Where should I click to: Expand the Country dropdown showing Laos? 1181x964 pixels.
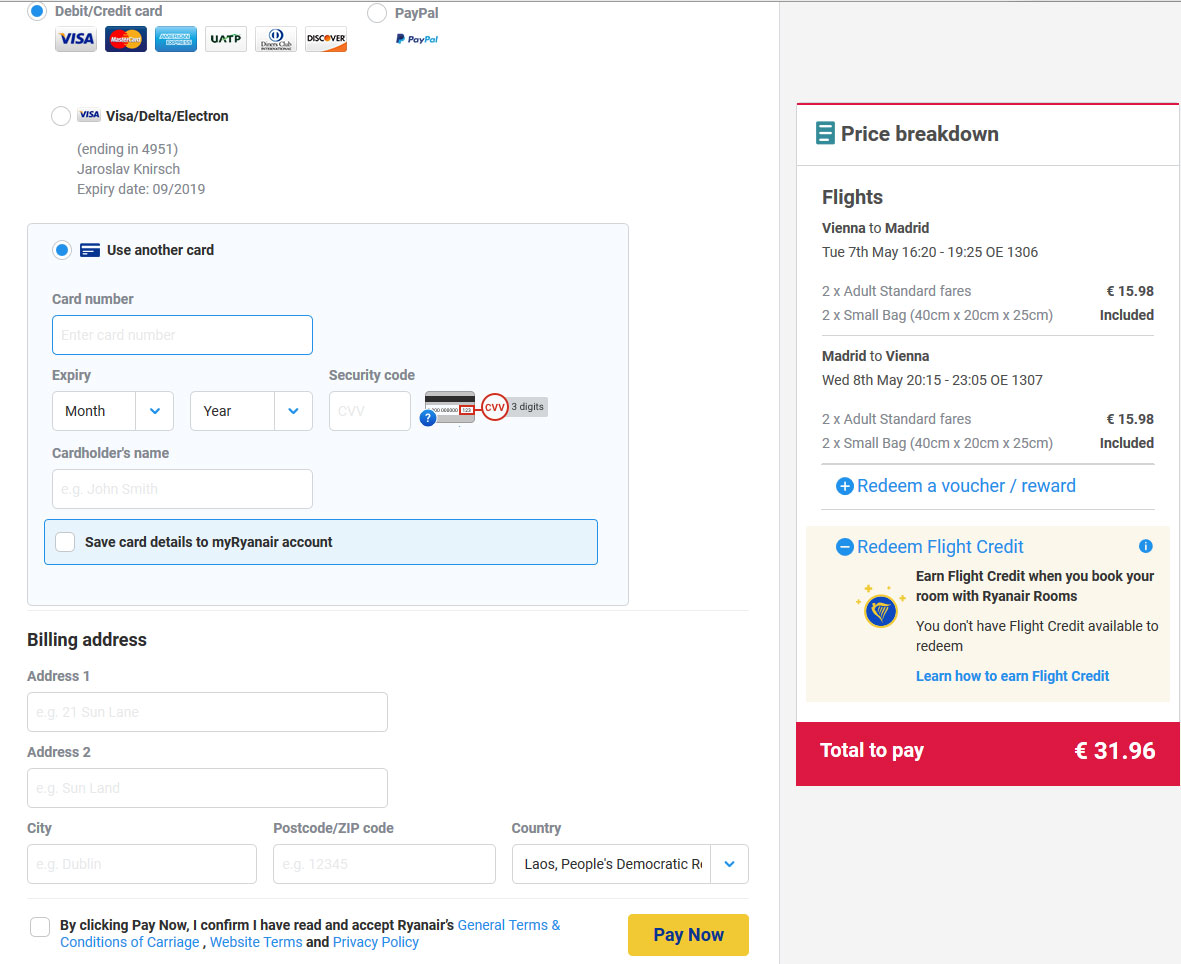coord(630,864)
